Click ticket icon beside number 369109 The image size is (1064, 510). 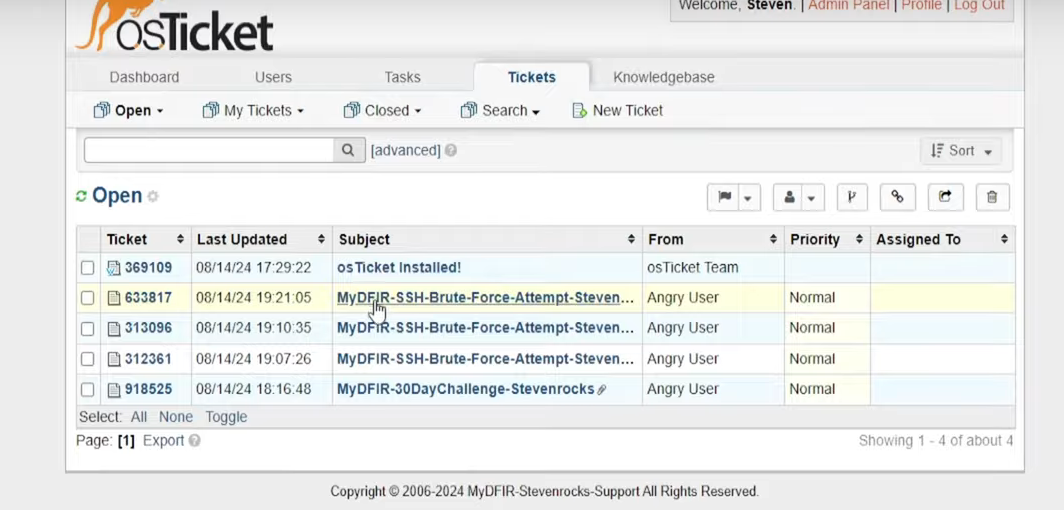[113, 268]
